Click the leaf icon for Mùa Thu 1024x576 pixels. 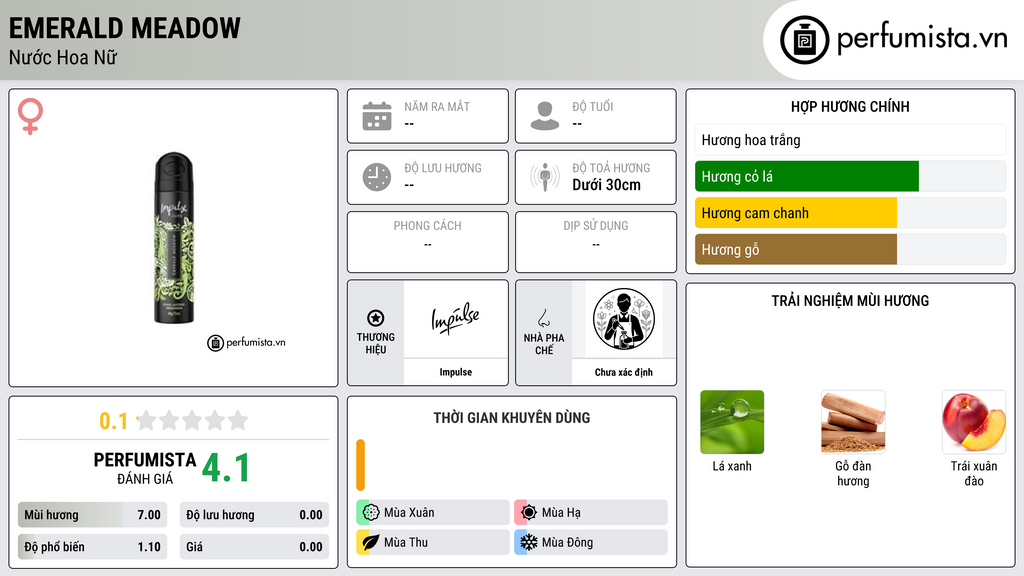click(x=371, y=542)
